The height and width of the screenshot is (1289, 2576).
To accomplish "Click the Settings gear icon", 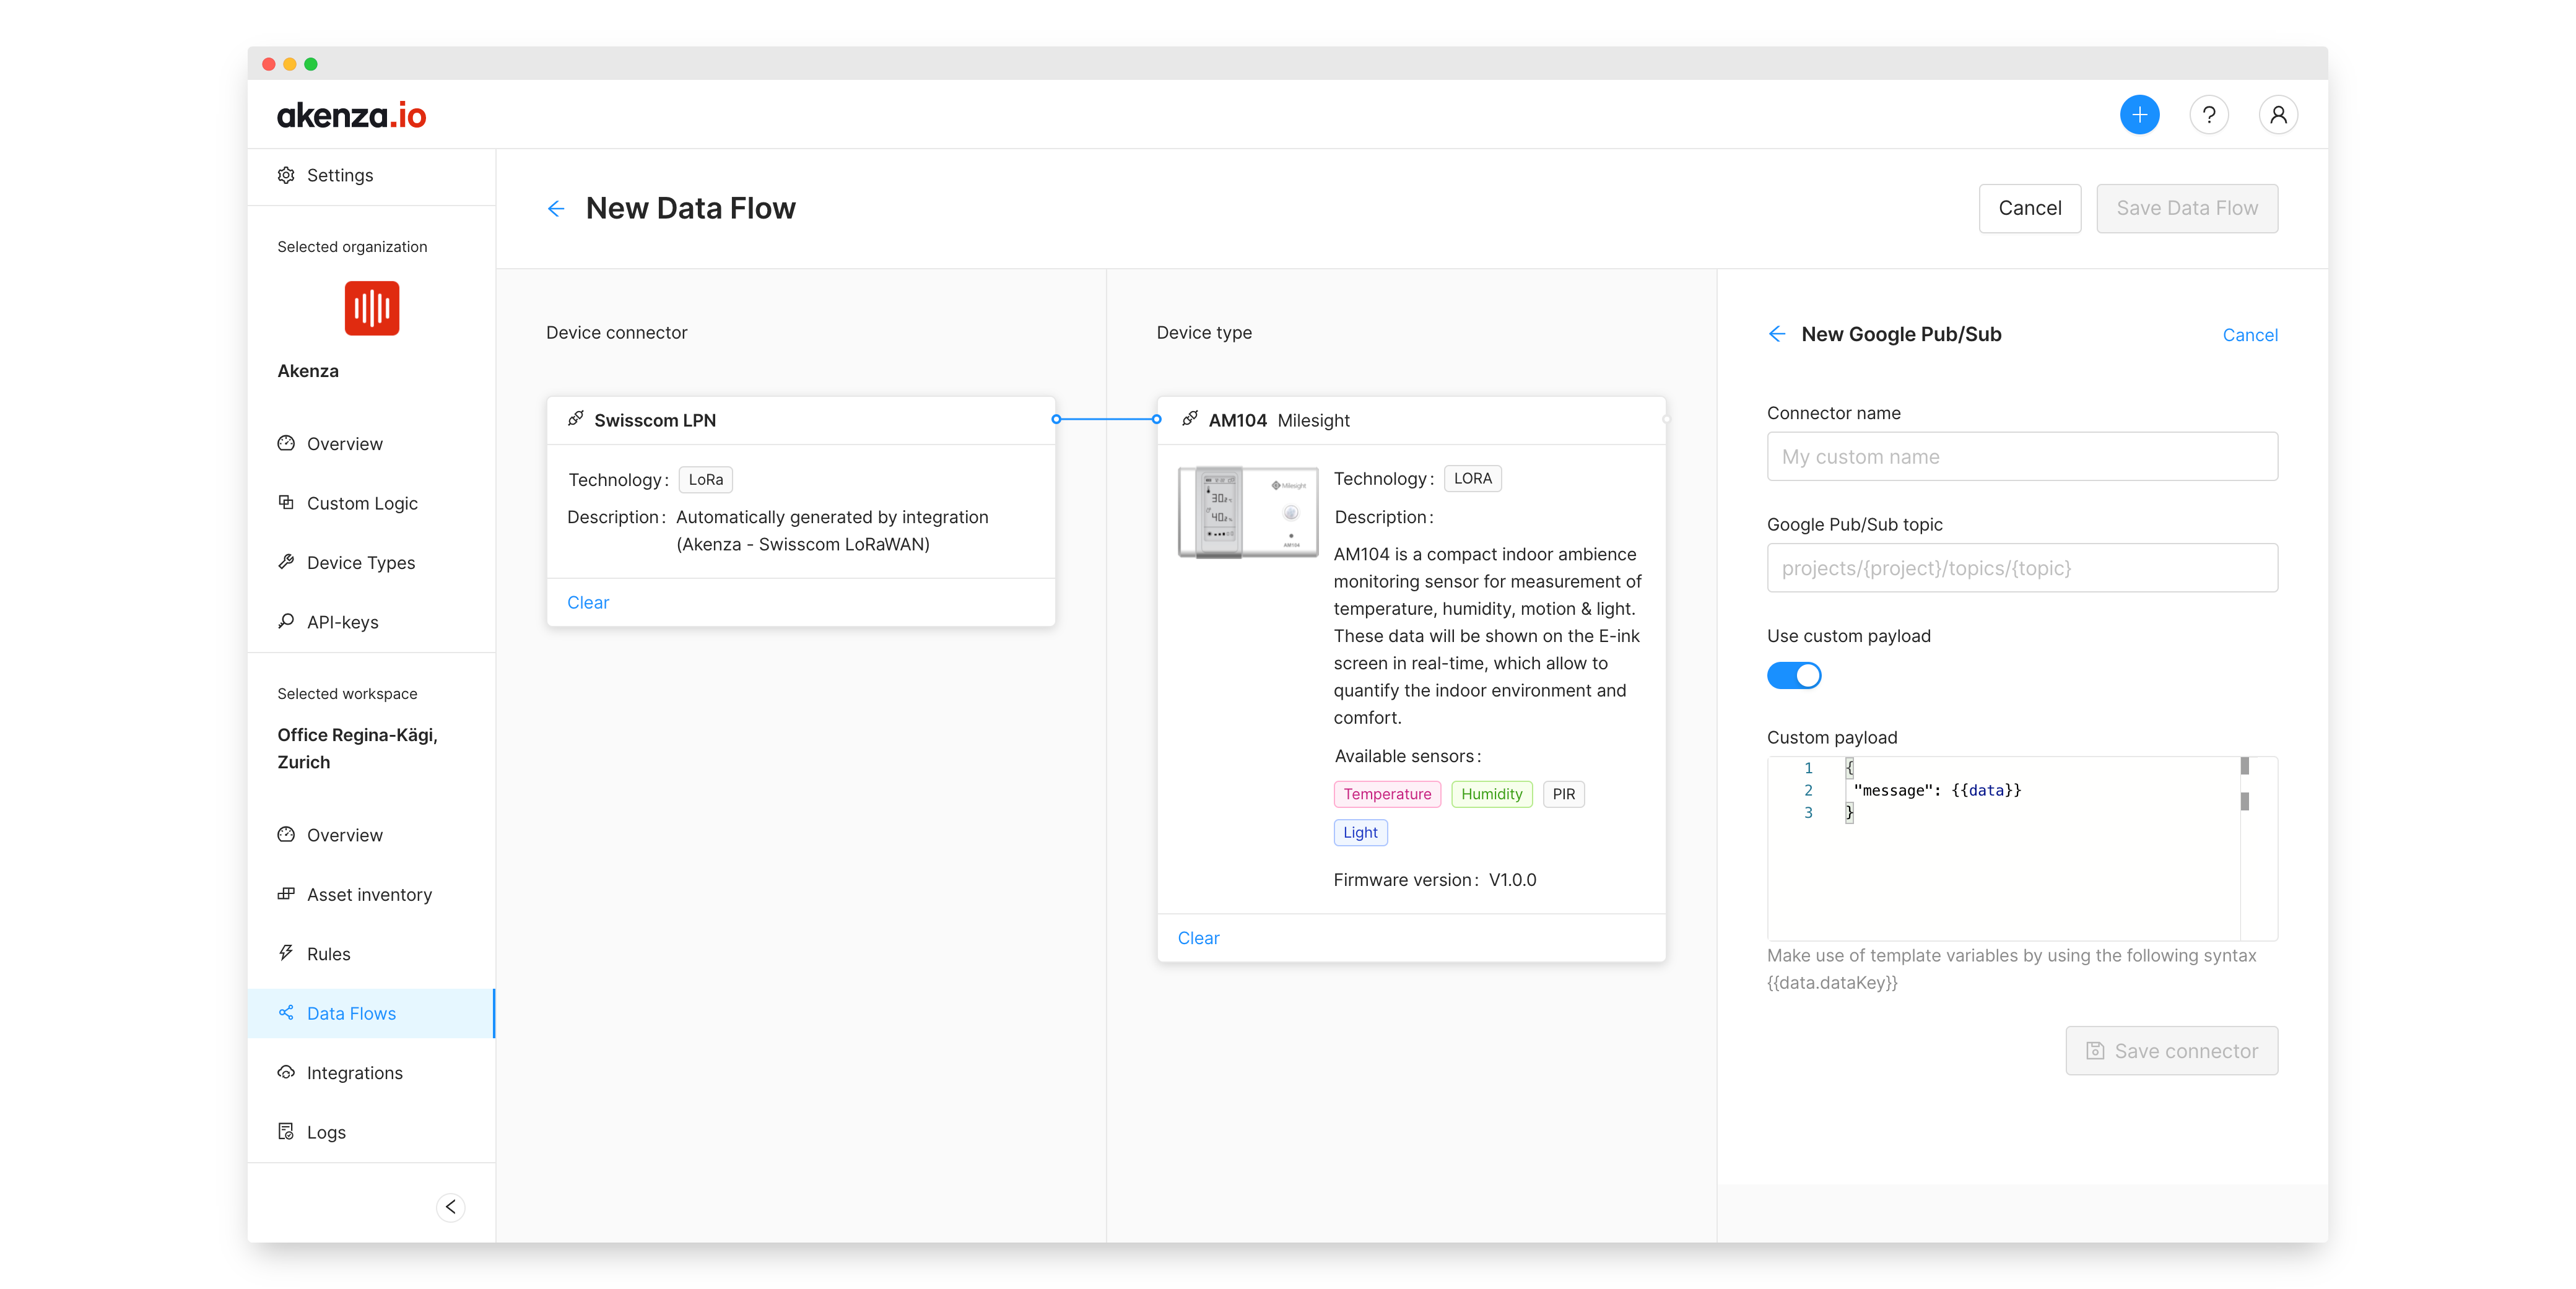I will click(x=286, y=175).
